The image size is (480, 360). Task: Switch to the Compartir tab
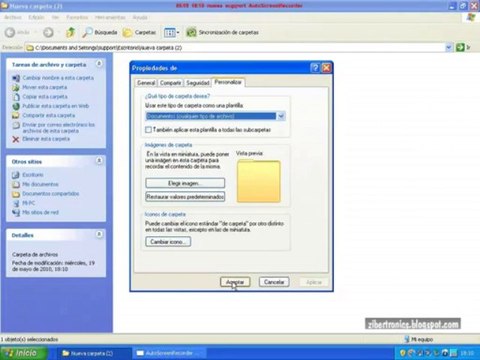[170, 83]
